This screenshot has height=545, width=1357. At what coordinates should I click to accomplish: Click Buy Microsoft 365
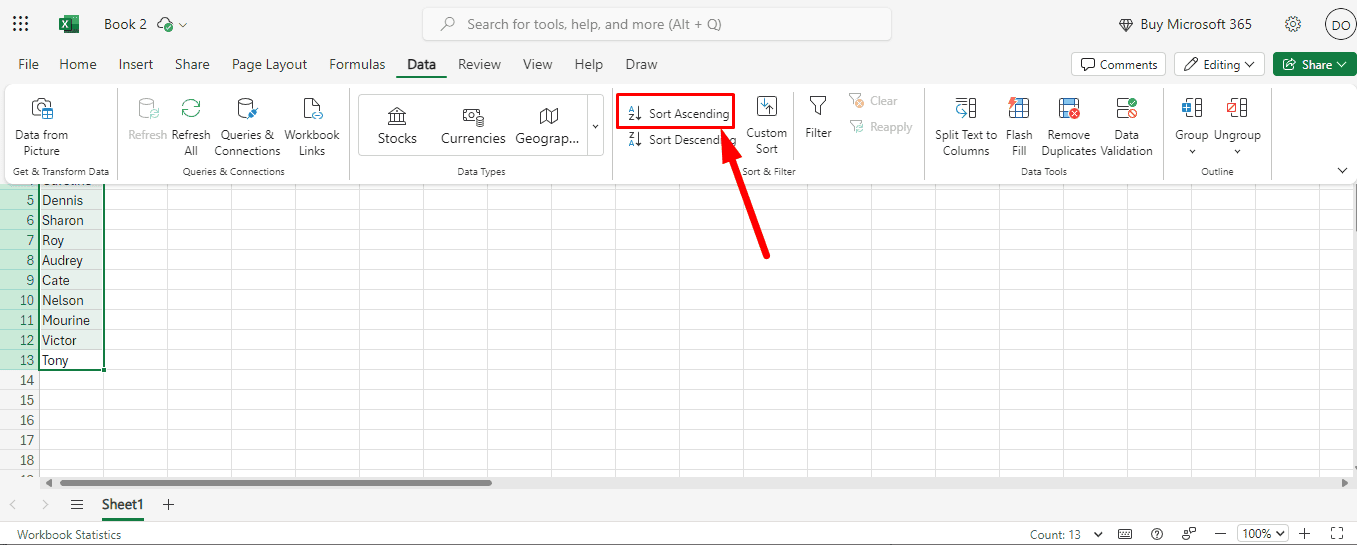(1184, 24)
